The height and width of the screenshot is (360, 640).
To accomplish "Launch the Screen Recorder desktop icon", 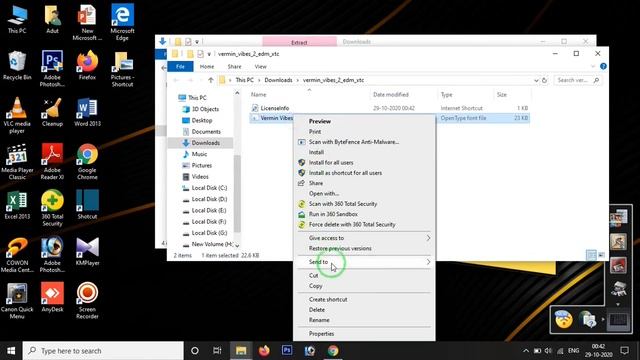I will click(87, 301).
